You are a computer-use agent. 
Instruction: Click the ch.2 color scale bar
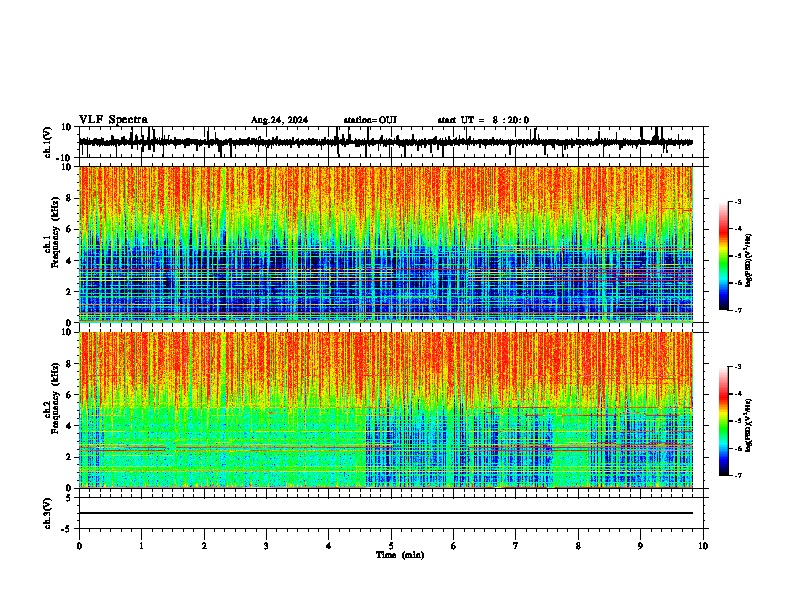724,421
